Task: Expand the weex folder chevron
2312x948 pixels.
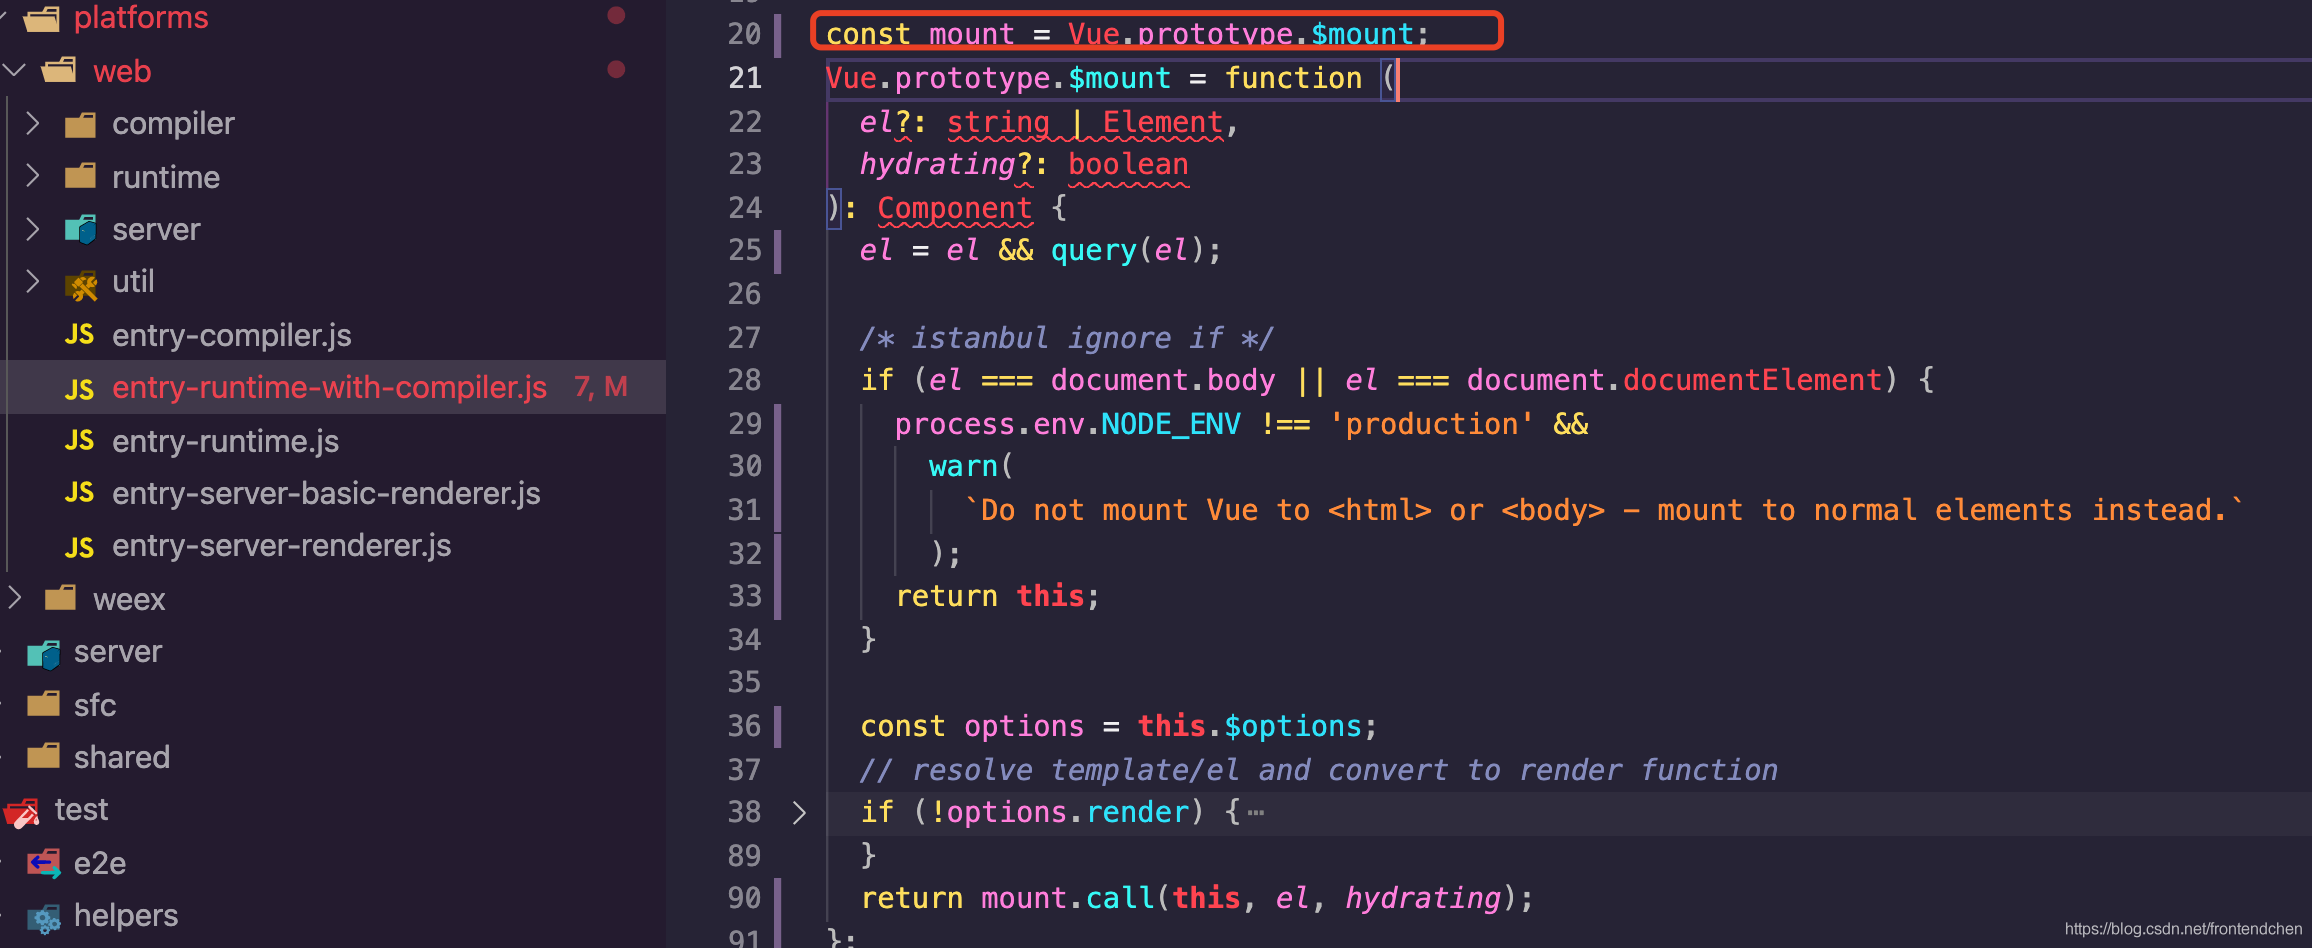Action: pos(14,598)
